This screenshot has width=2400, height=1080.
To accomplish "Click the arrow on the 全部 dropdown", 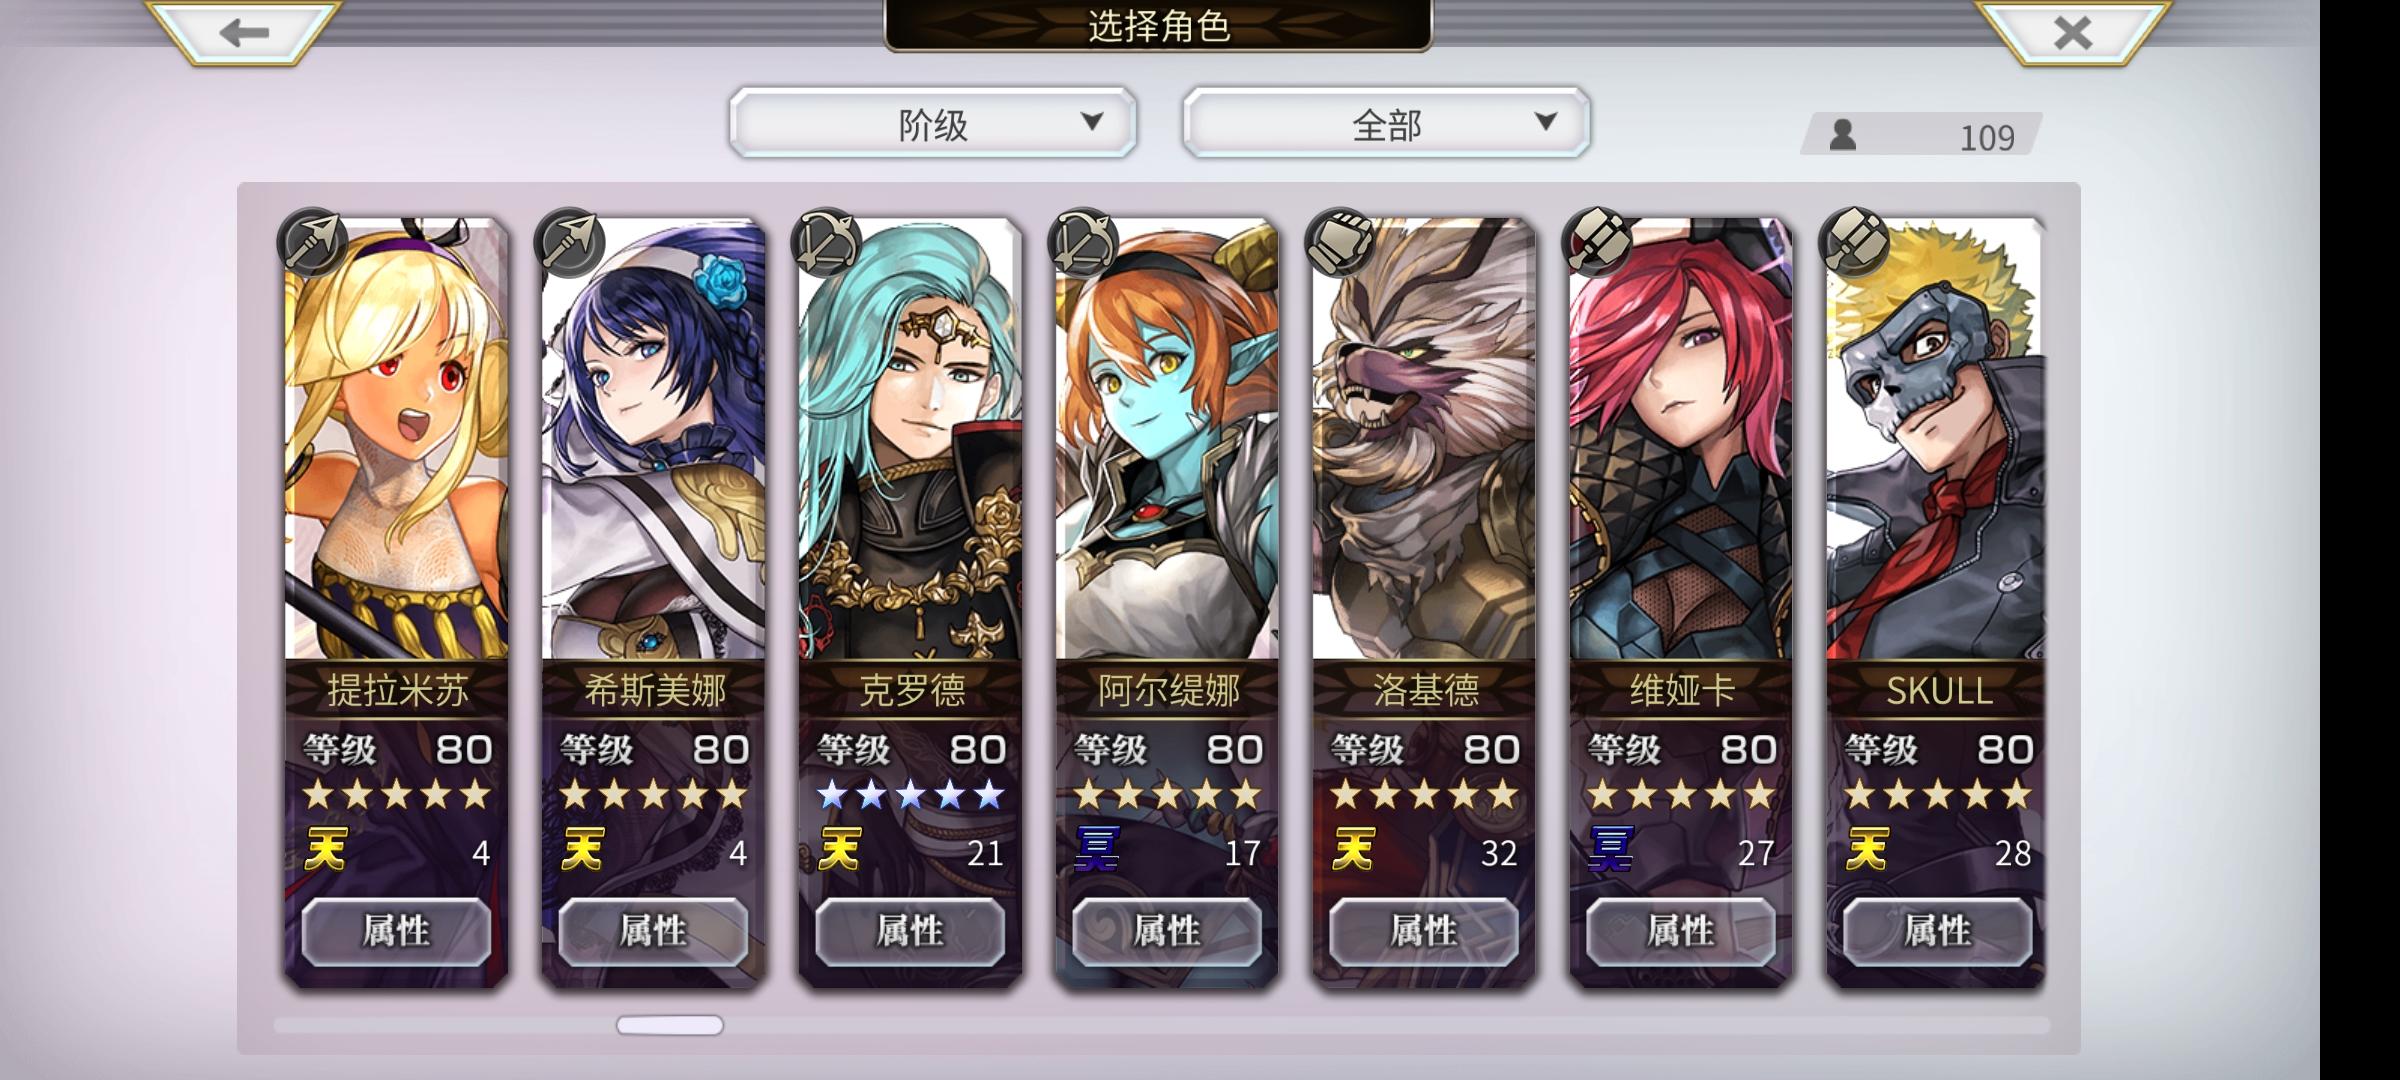I will [1546, 121].
